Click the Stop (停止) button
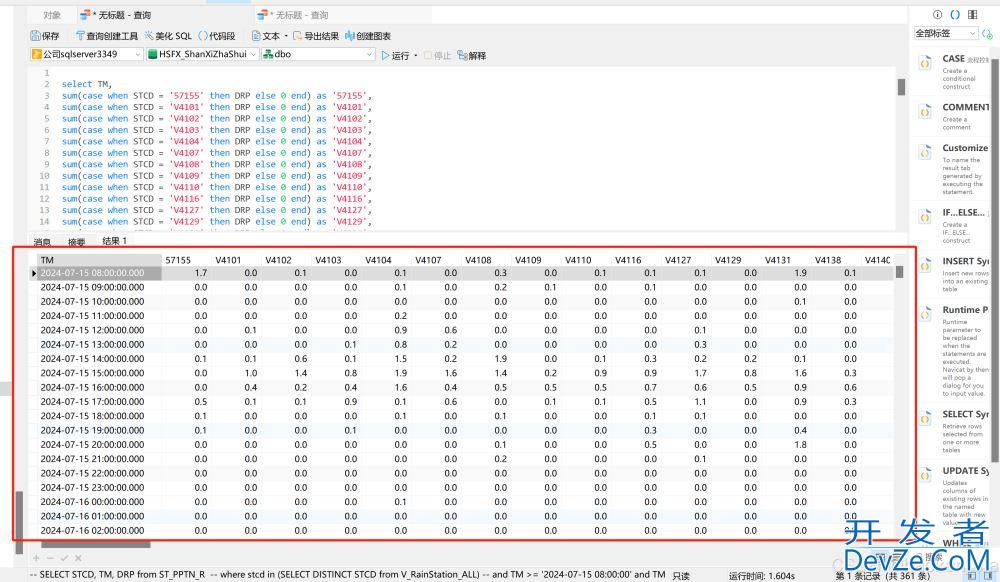The height and width of the screenshot is (582, 1000). 438,56
